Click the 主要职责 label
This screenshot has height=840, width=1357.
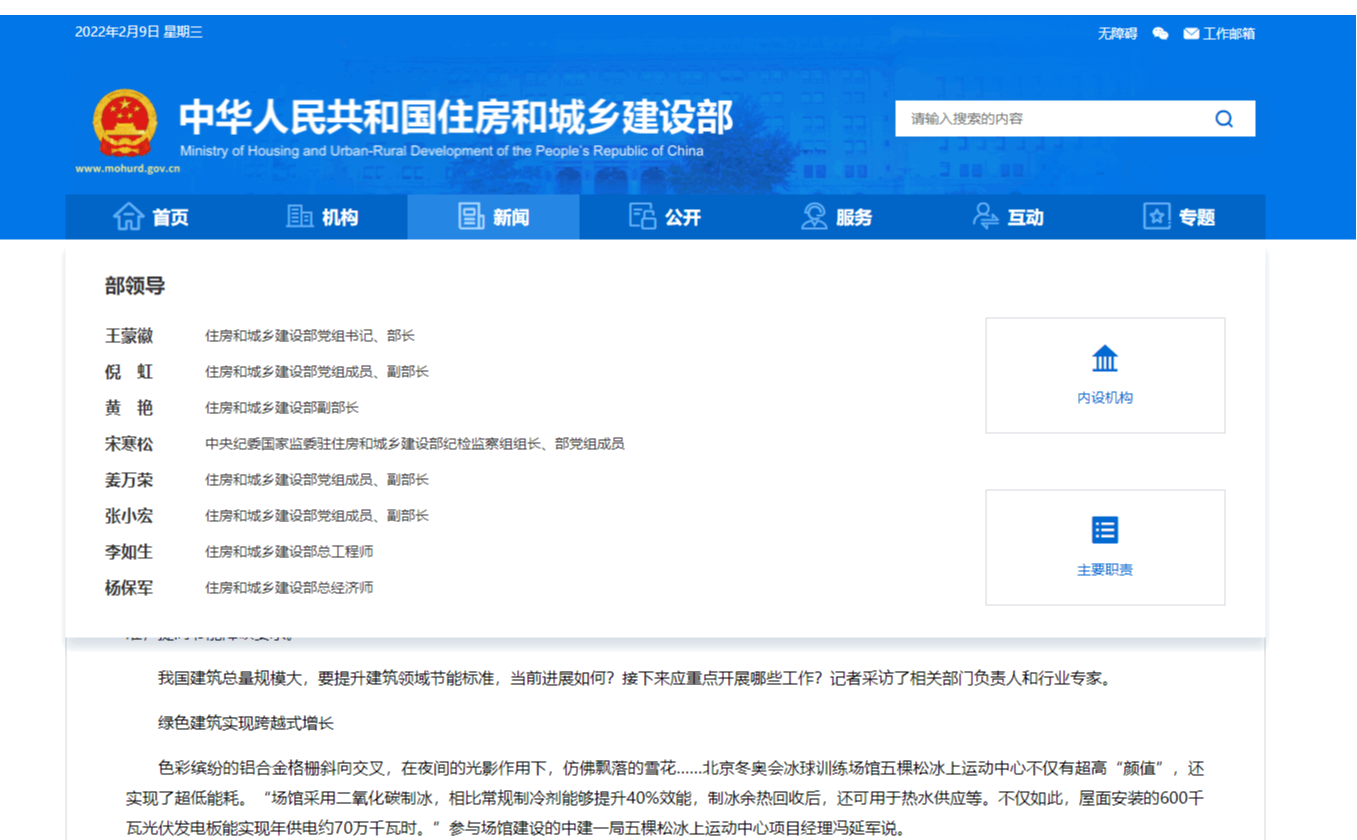(x=1105, y=570)
